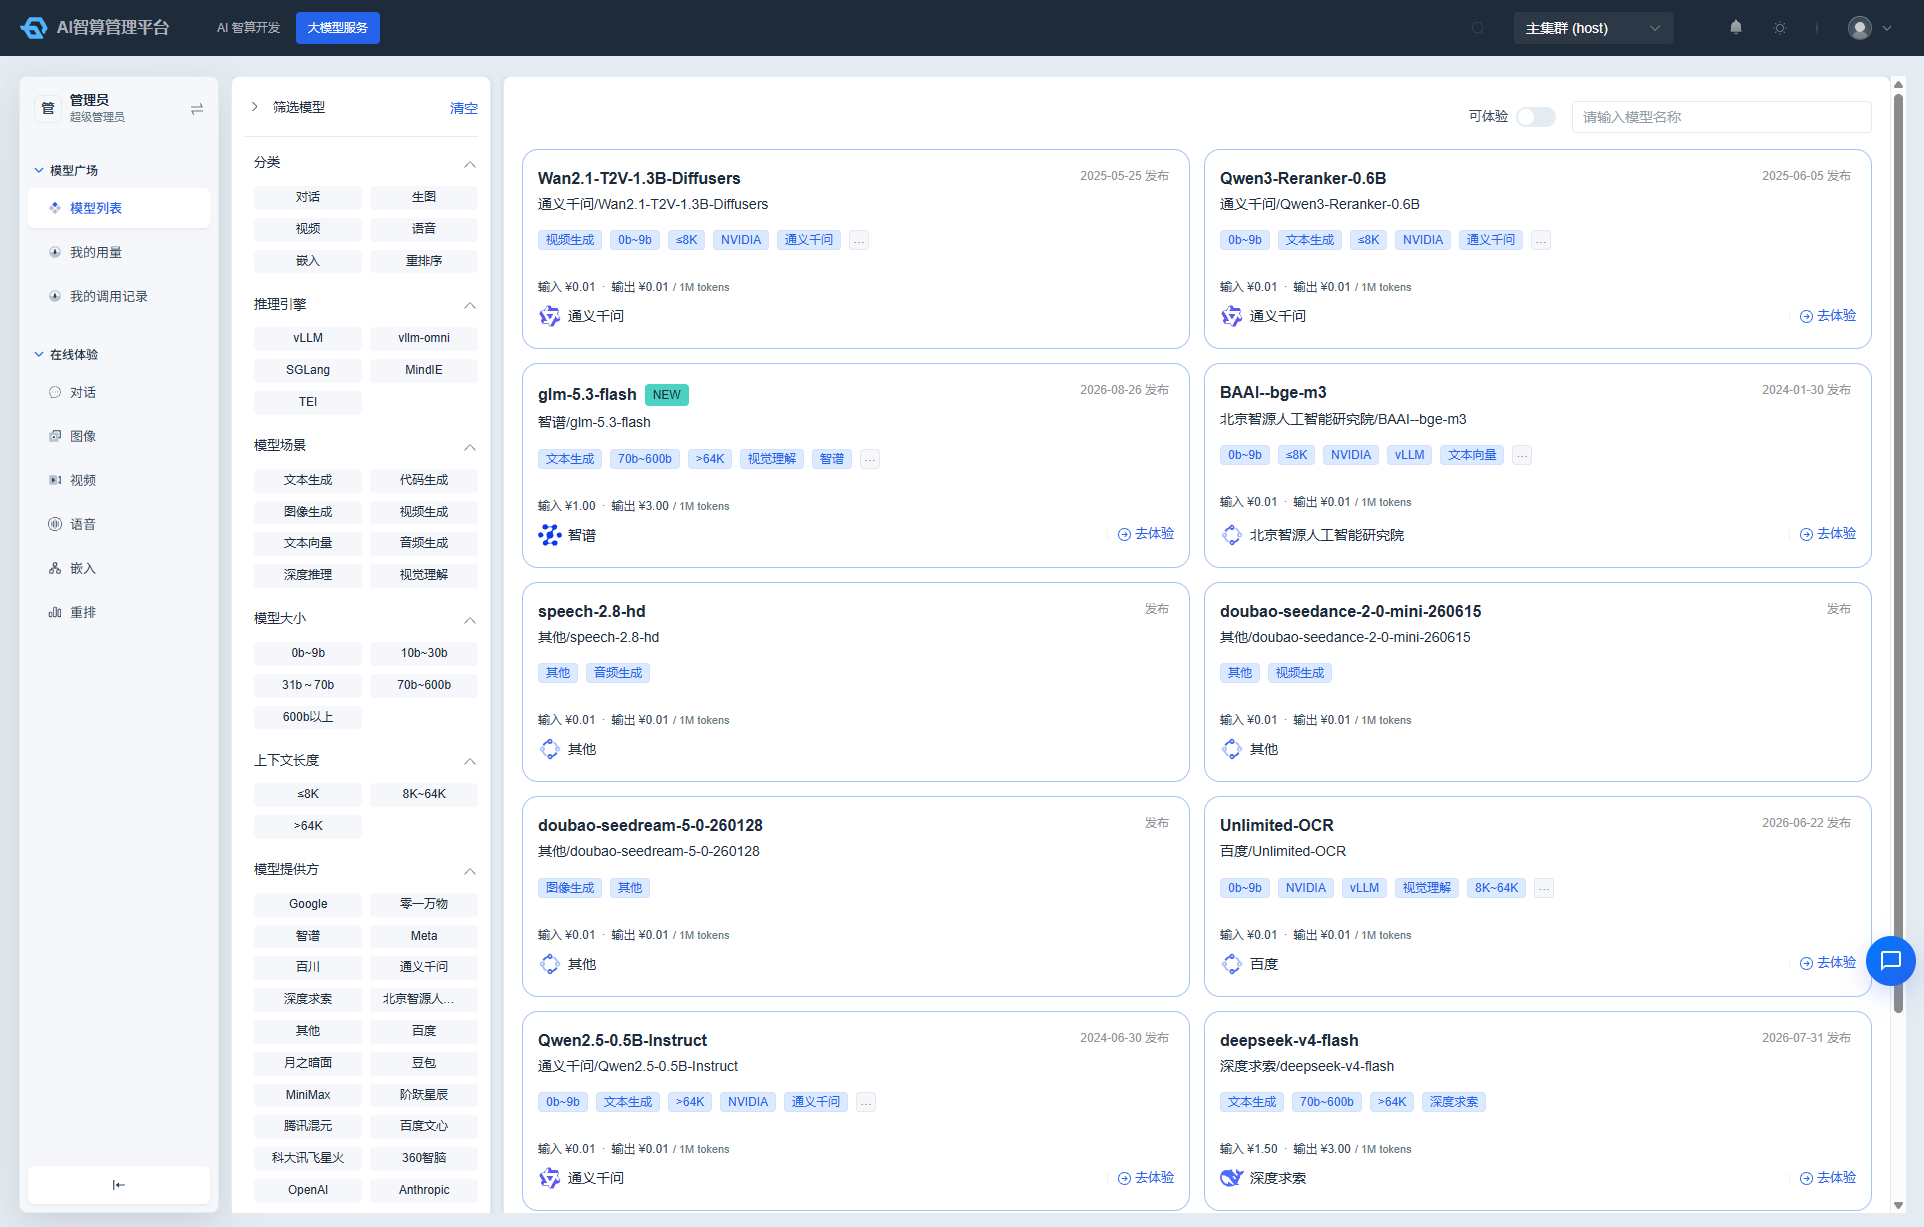Open the user avatar menu
The width and height of the screenshot is (1924, 1227).
tap(1870, 28)
